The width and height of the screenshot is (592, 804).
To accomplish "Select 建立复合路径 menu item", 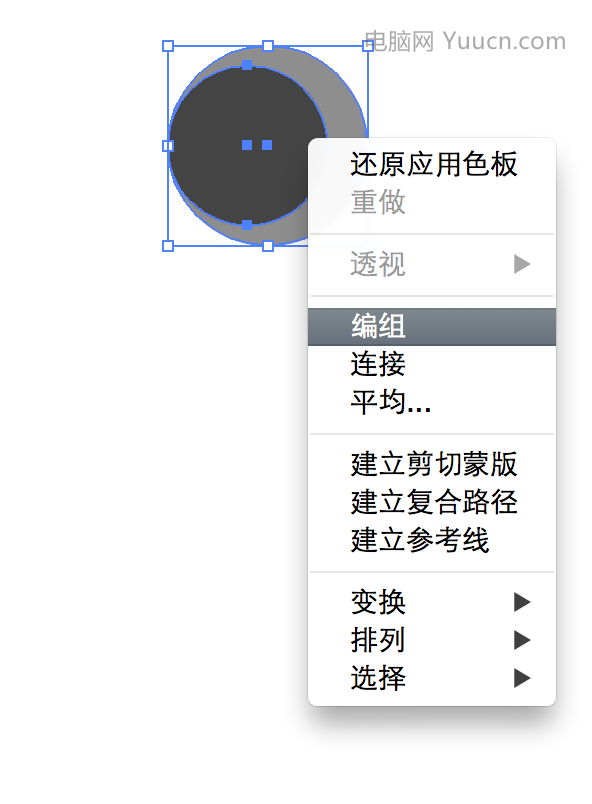I will (x=432, y=502).
